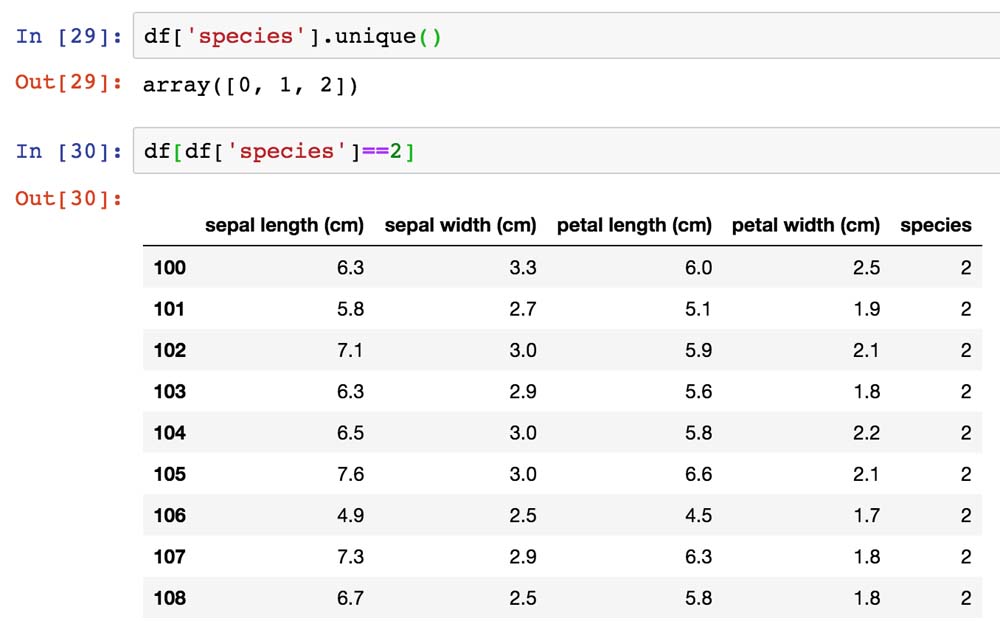Click sepal length value 7.6 in row 105

[350, 474]
